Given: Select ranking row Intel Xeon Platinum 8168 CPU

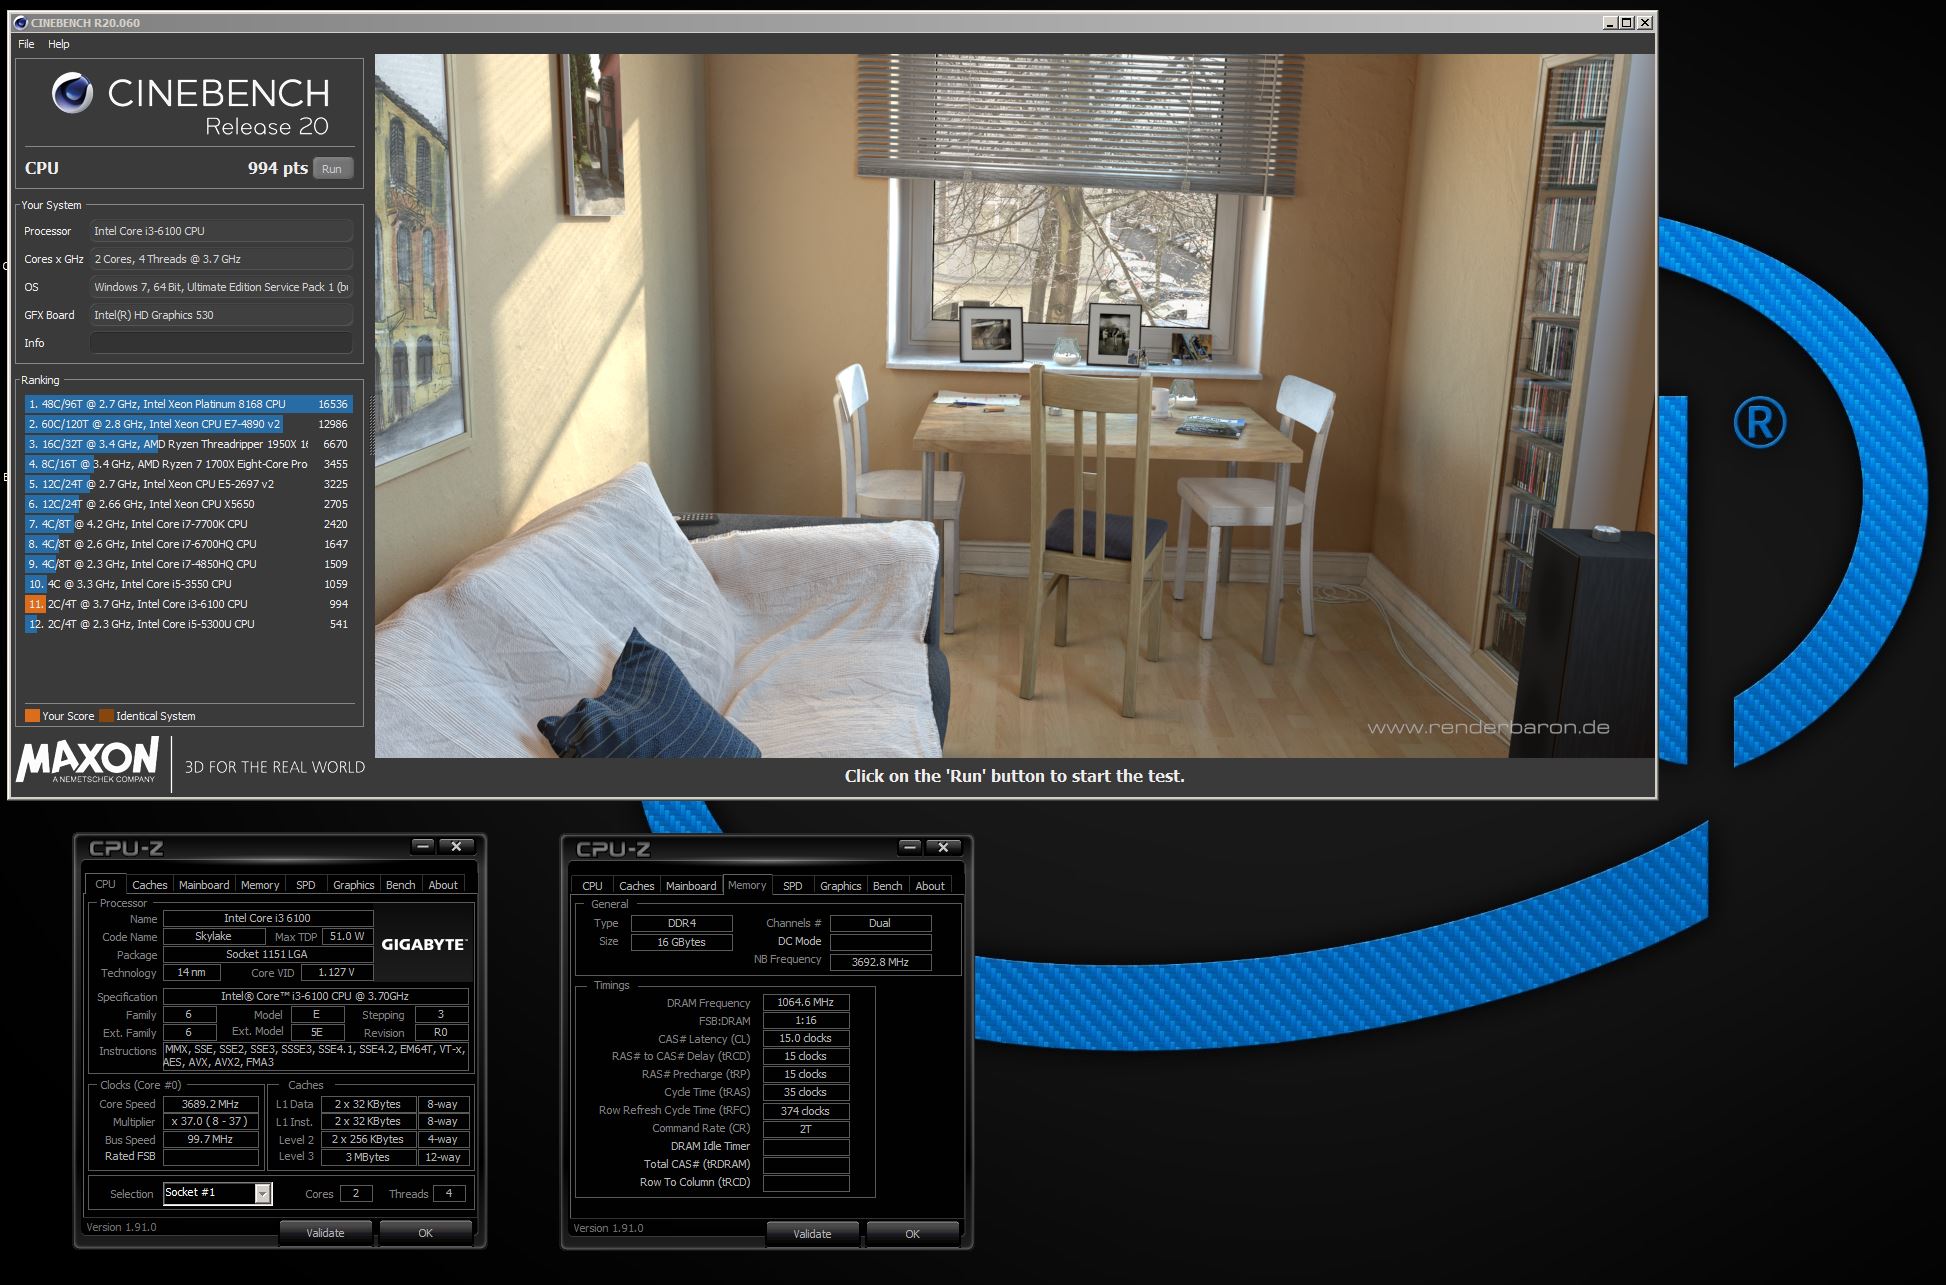Looking at the screenshot, I should (188, 404).
